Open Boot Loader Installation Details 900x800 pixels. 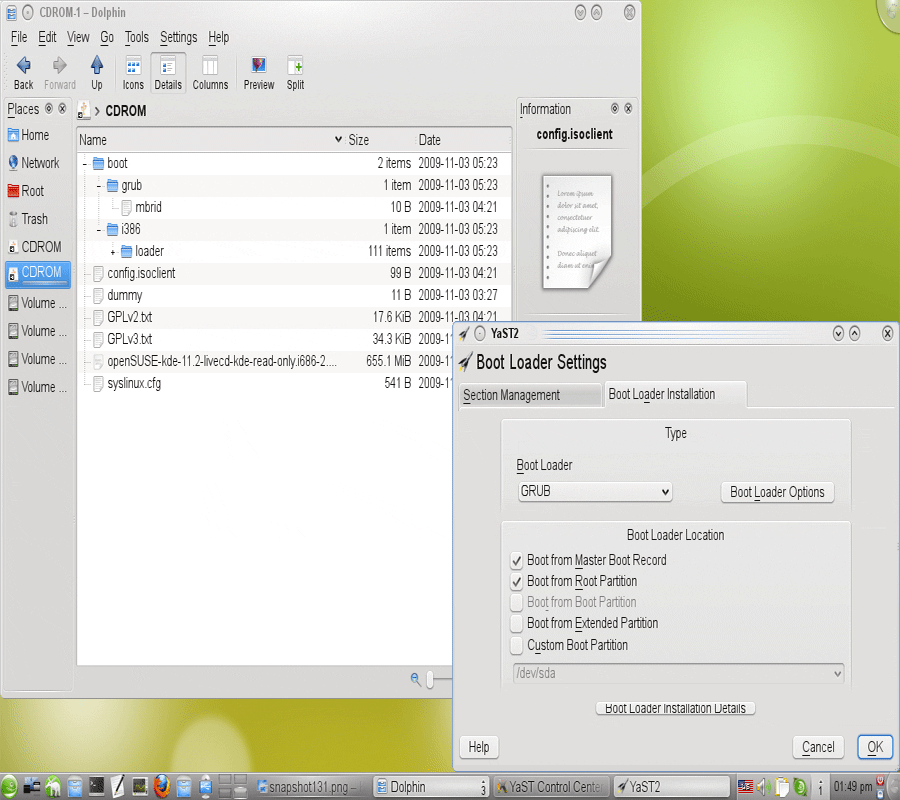point(676,709)
